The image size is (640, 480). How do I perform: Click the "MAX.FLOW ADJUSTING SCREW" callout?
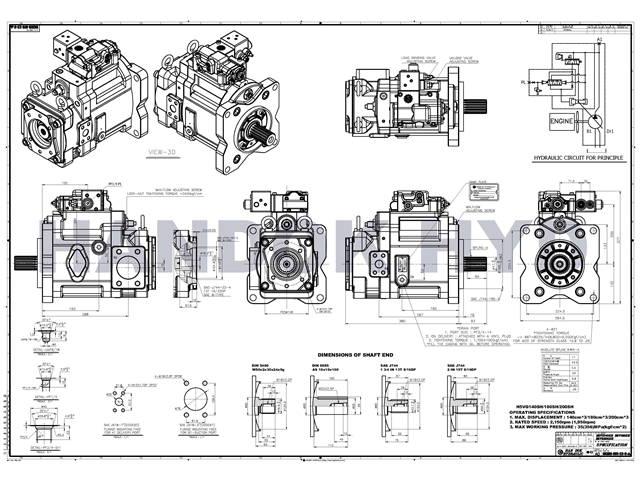click(181, 190)
